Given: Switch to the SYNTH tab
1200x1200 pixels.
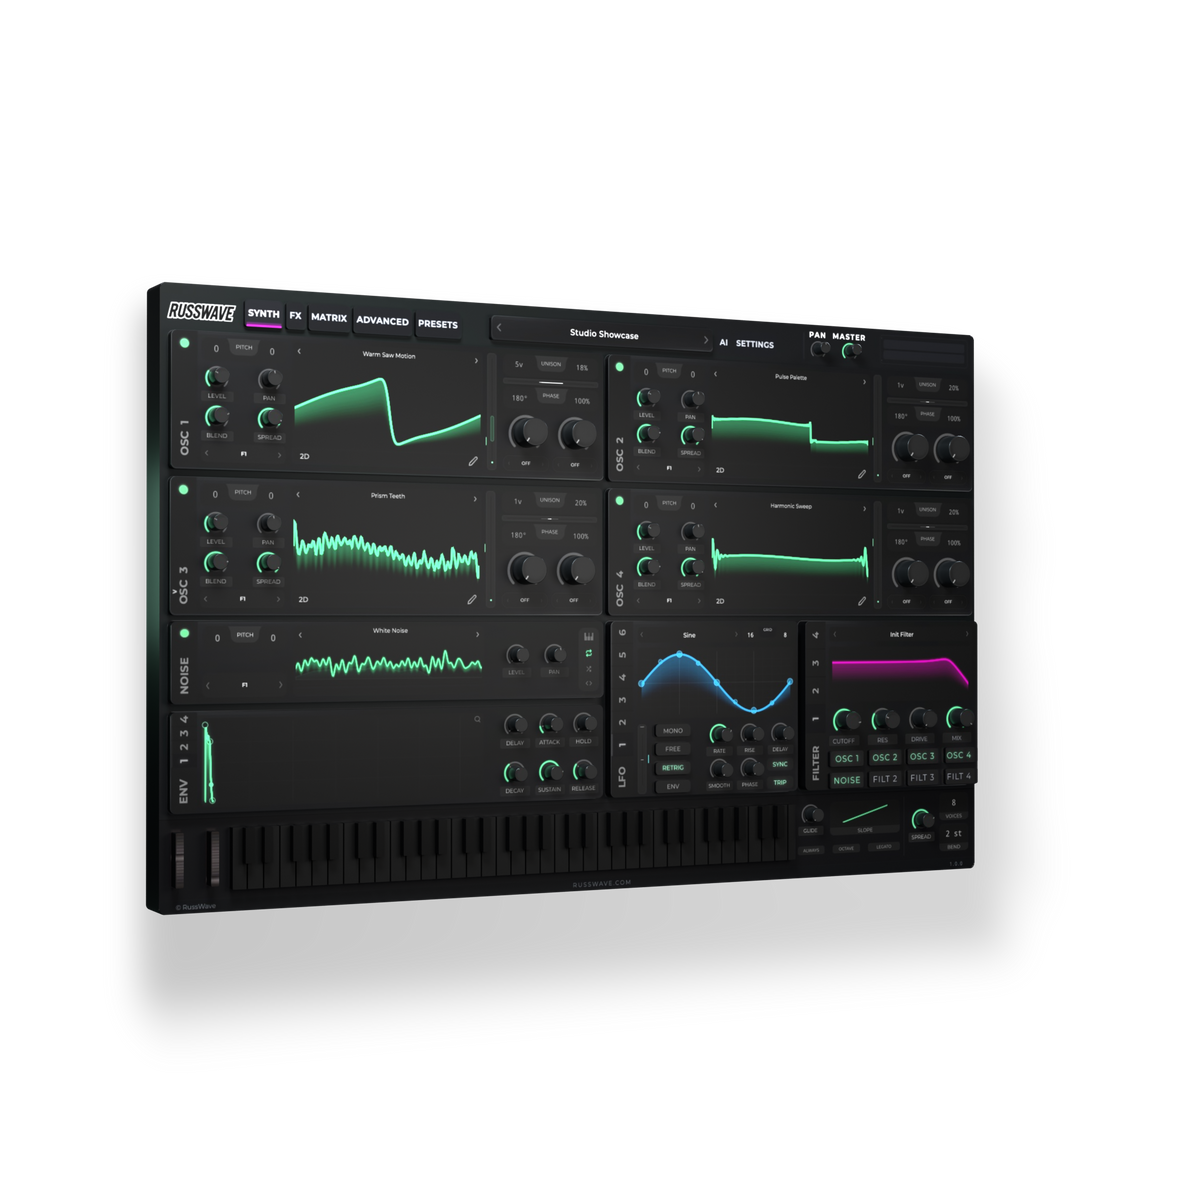Looking at the screenshot, I should tap(264, 314).
